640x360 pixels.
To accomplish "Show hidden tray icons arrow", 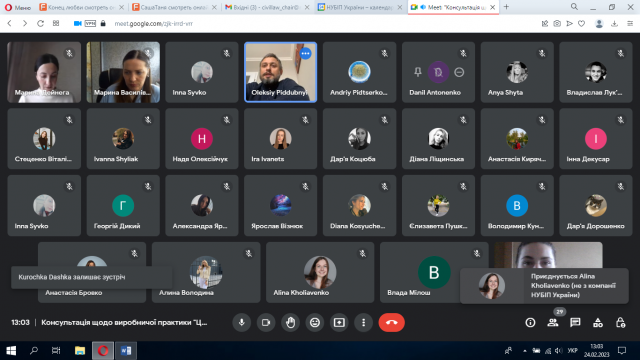I will [x=524, y=351].
